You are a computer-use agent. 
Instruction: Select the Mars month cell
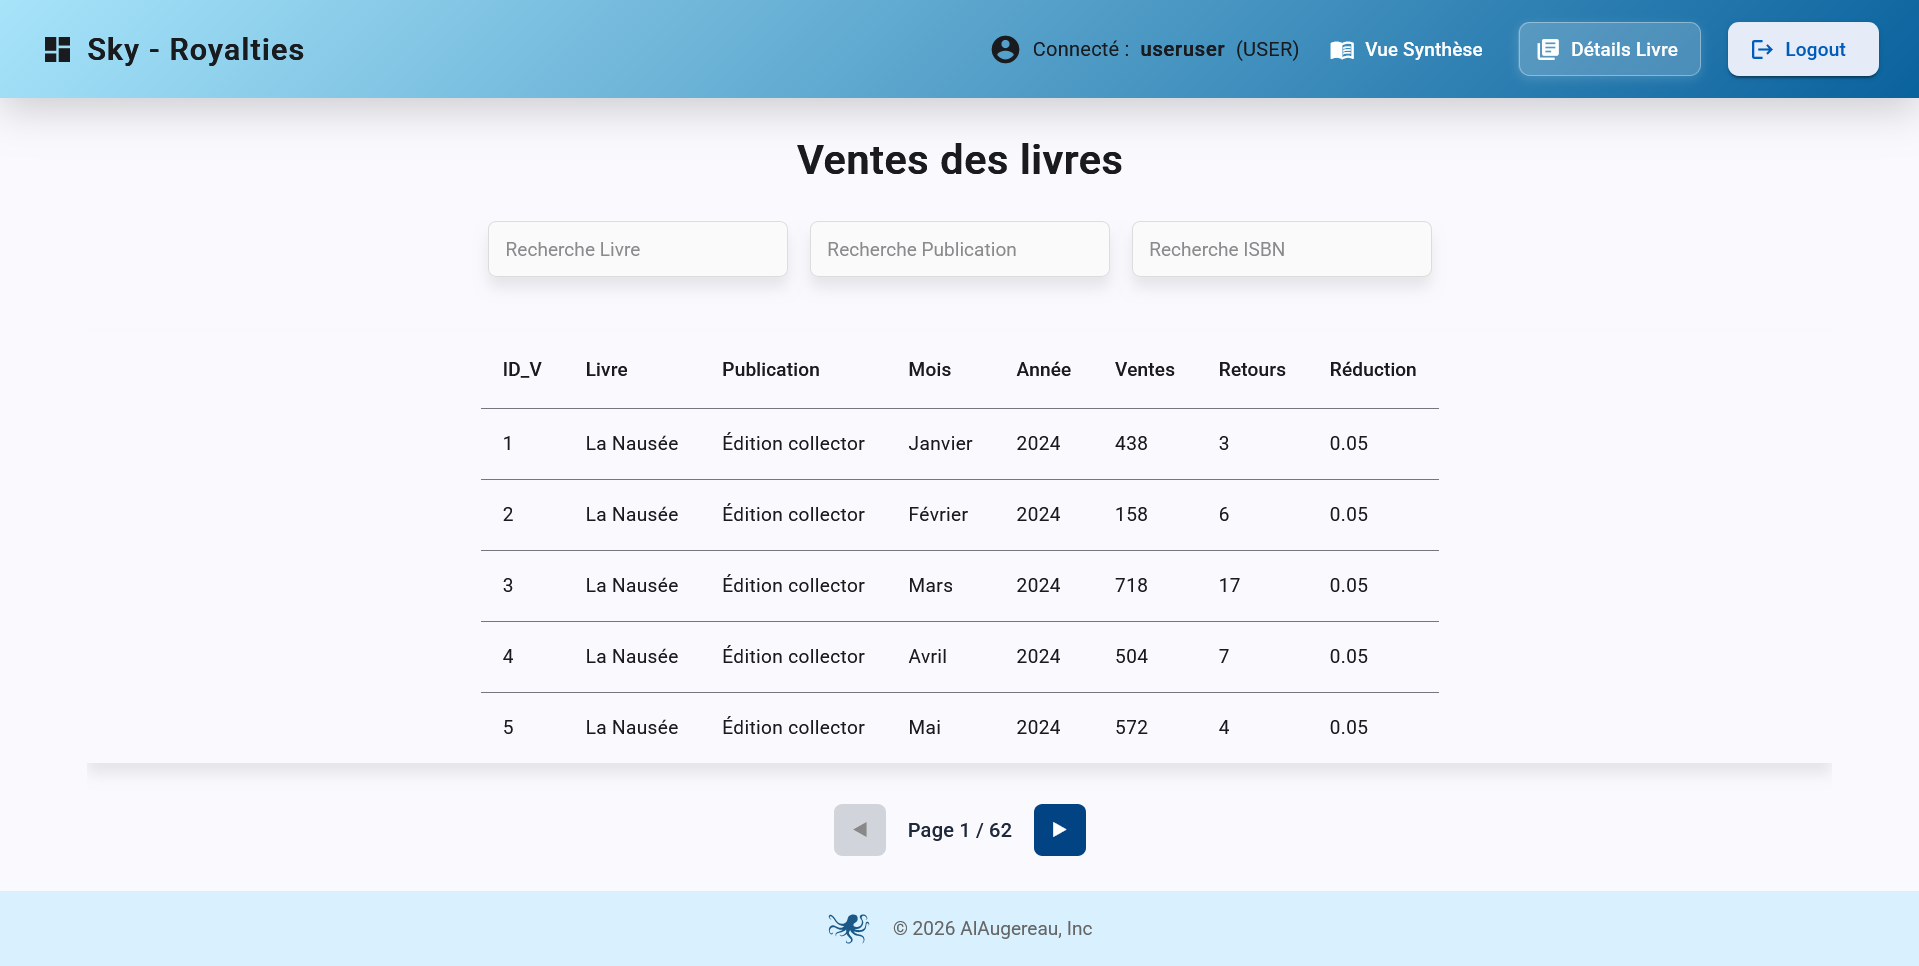coord(931,586)
